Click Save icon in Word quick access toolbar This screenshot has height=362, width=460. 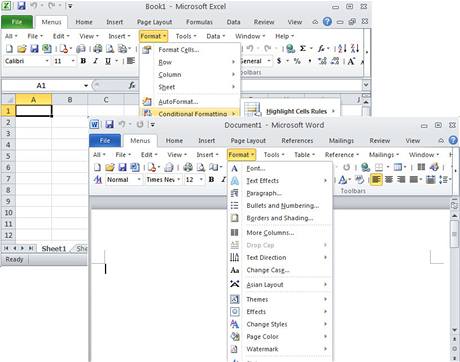(109, 125)
